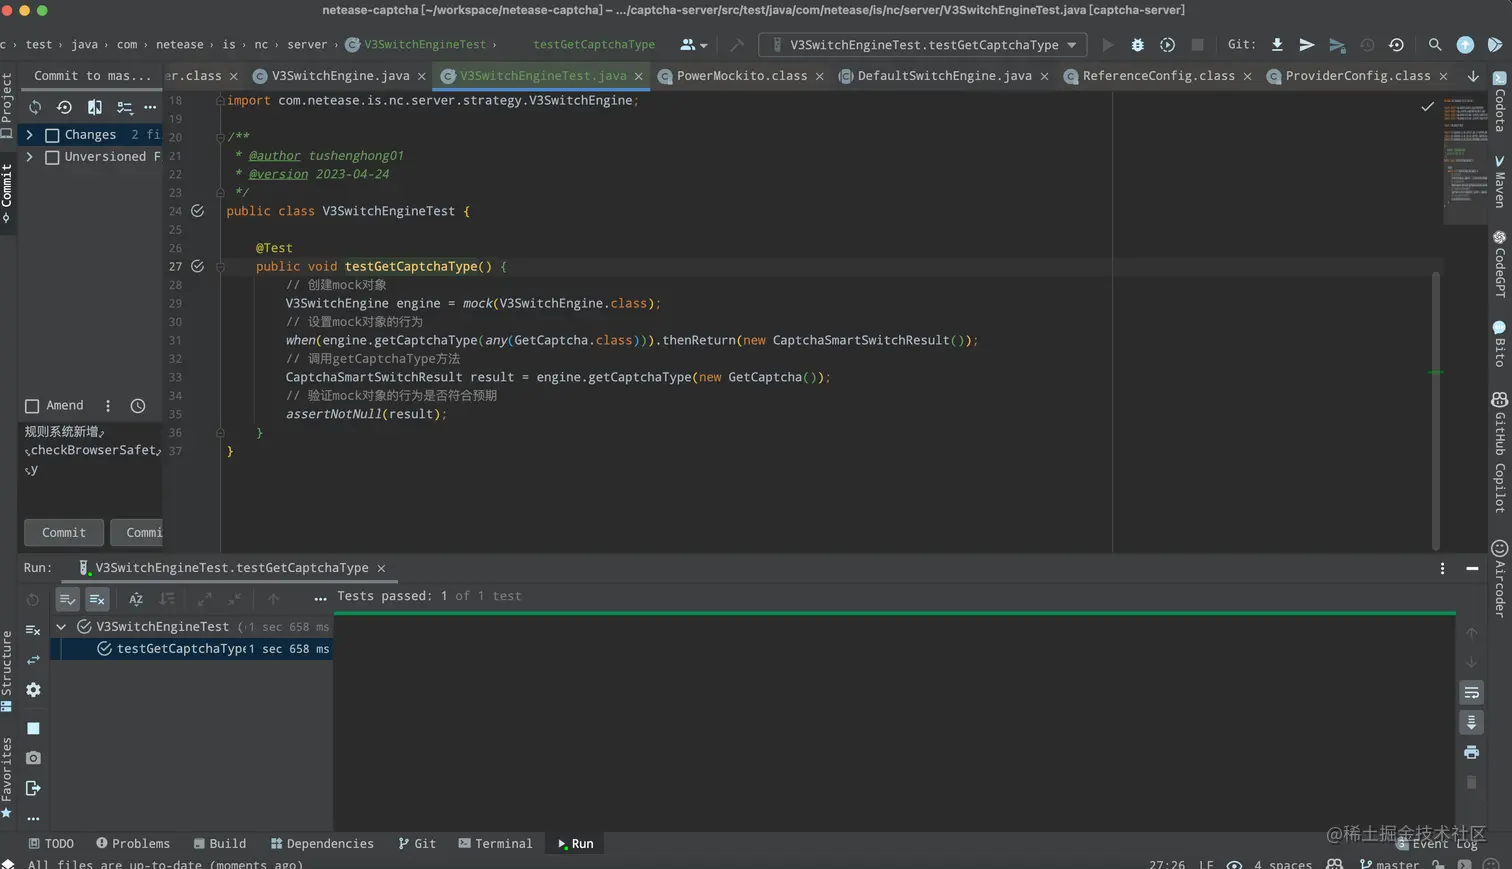Click the Sort Alphabetically icon in Run panel

tap(136, 599)
